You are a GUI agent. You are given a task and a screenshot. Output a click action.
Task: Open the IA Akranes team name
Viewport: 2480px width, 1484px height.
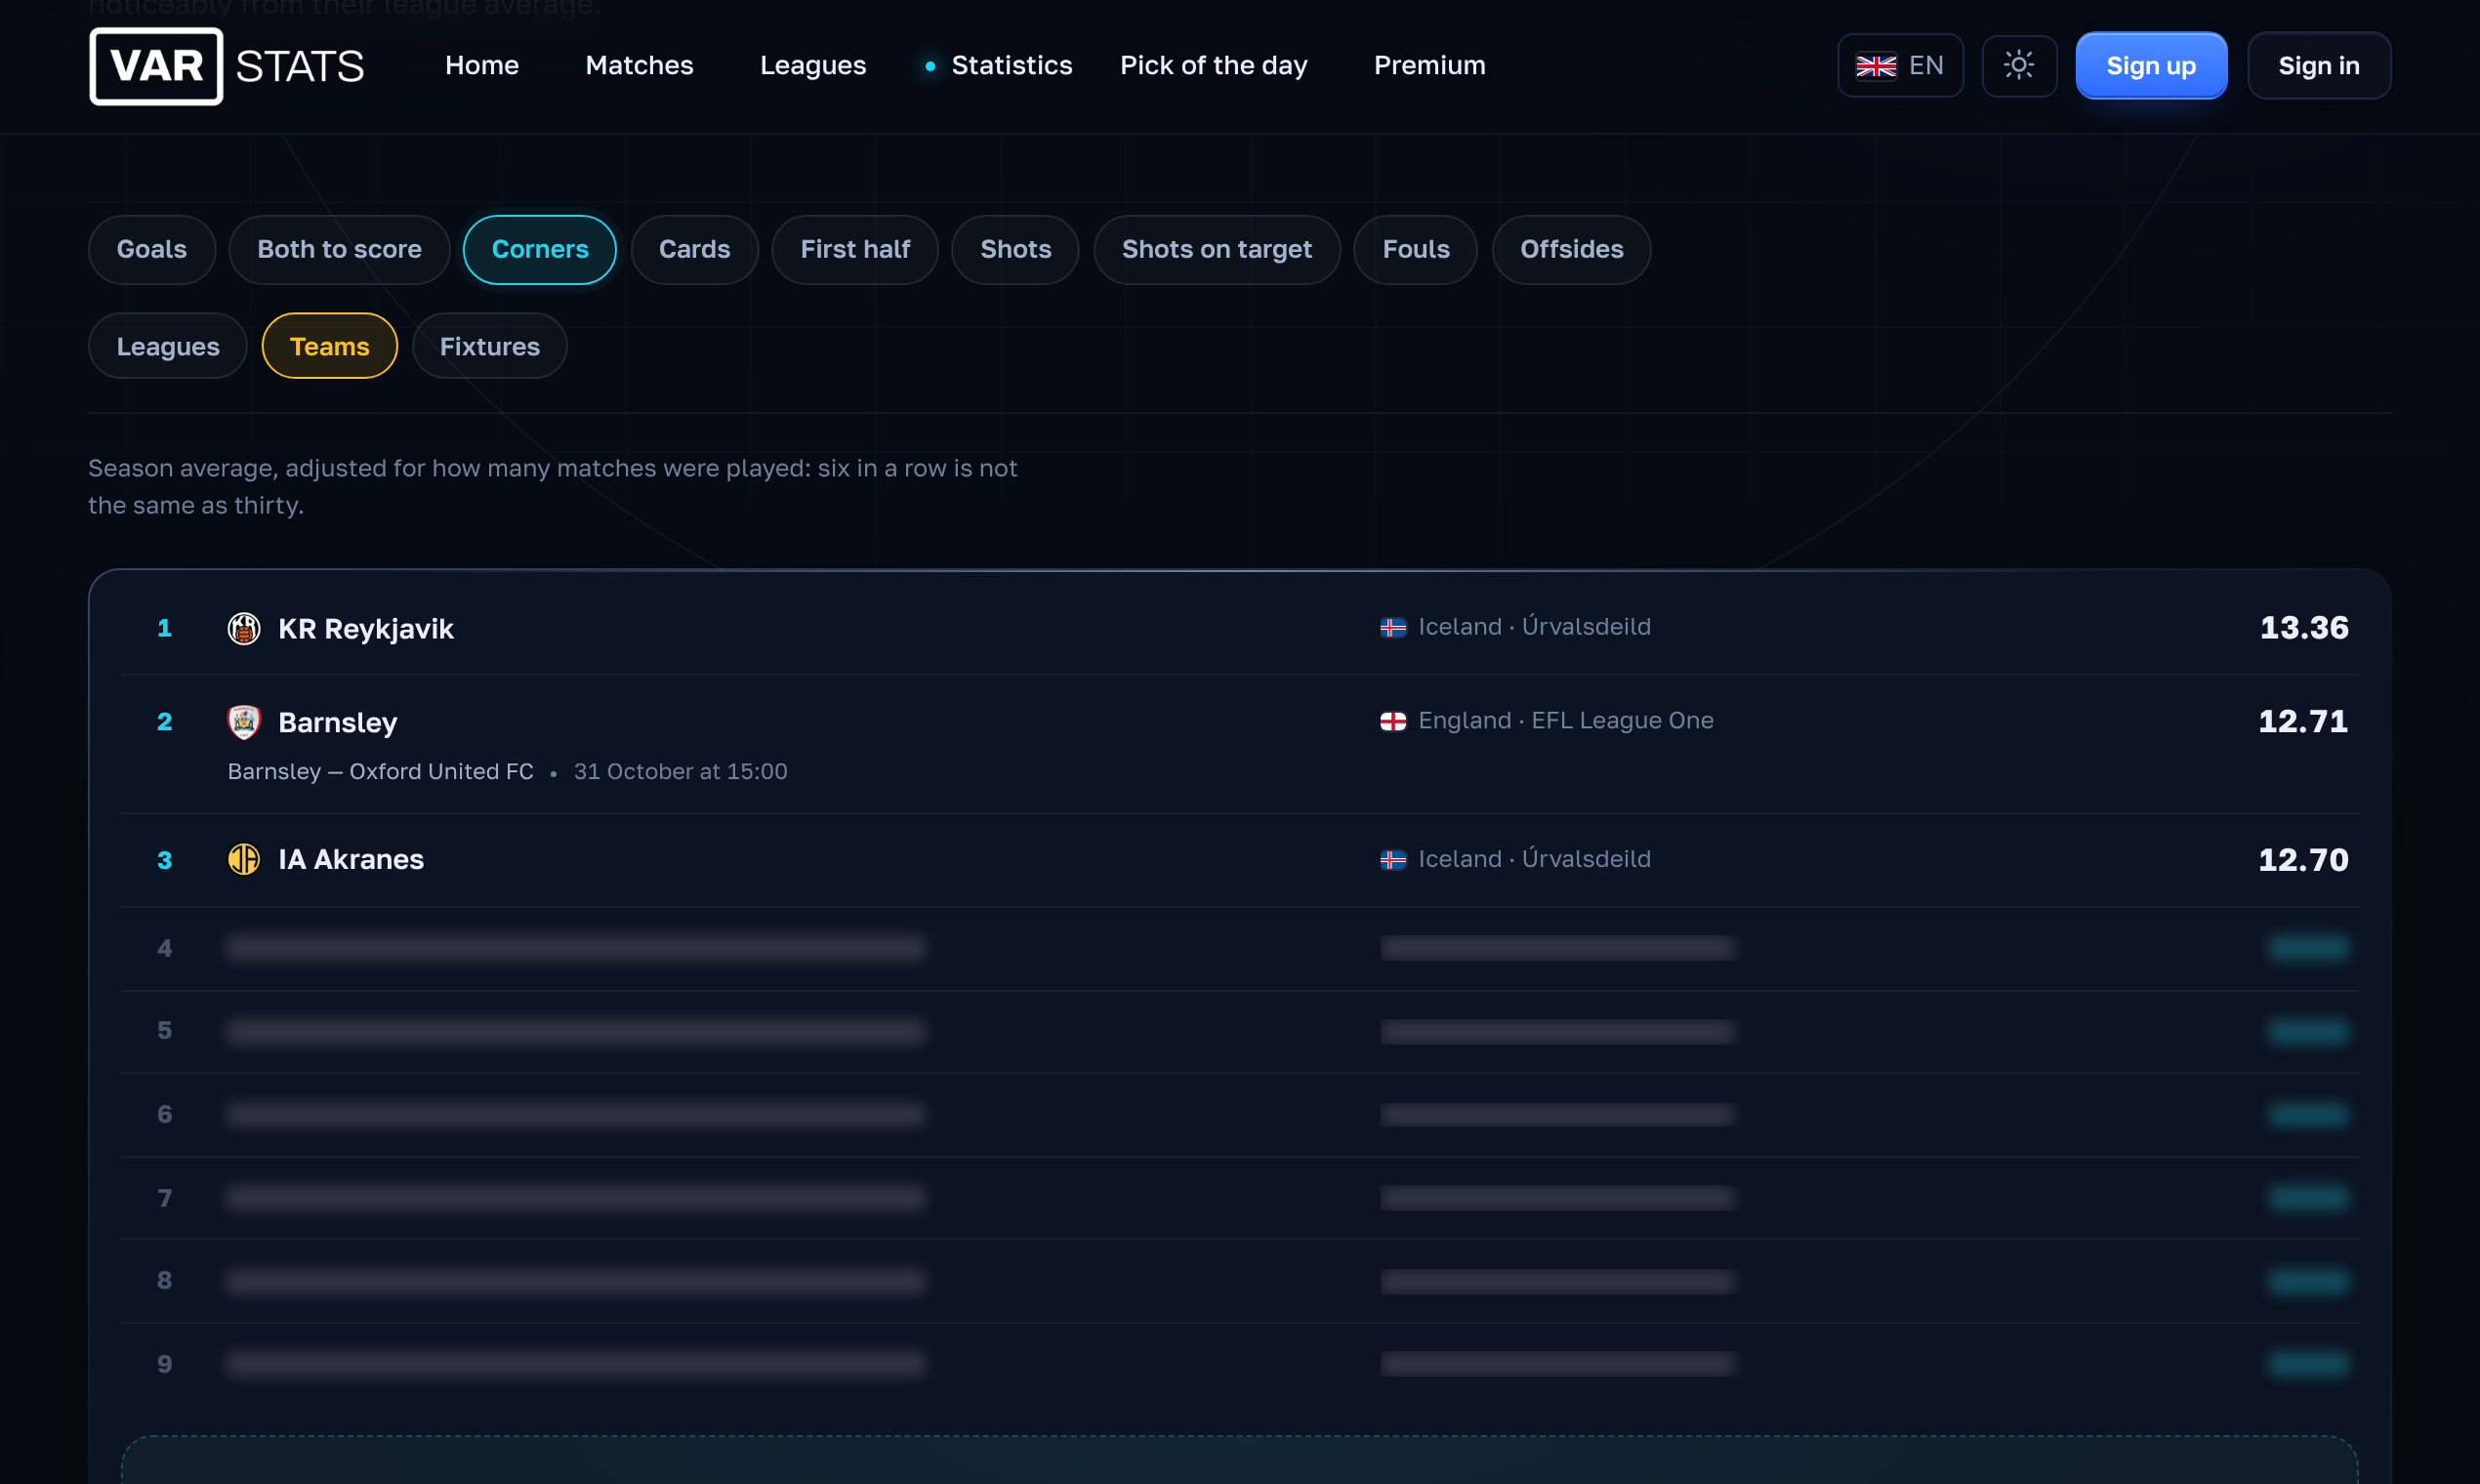click(x=351, y=859)
